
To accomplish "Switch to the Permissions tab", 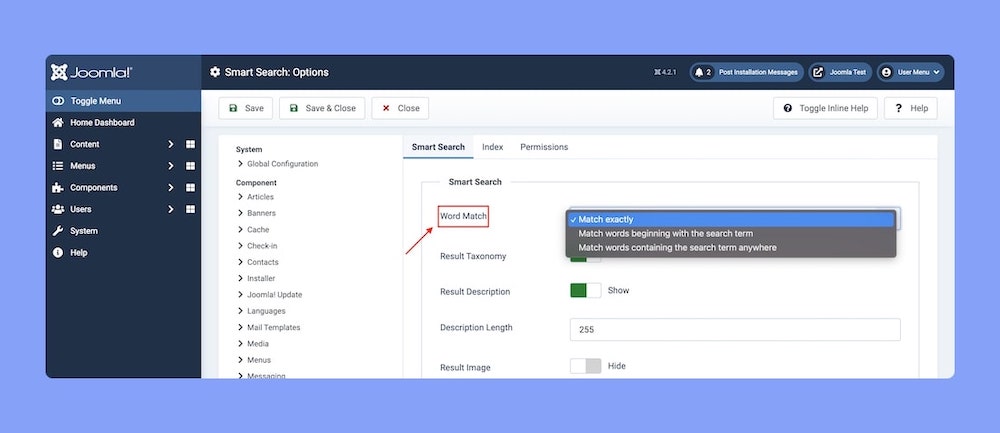I will point(544,147).
